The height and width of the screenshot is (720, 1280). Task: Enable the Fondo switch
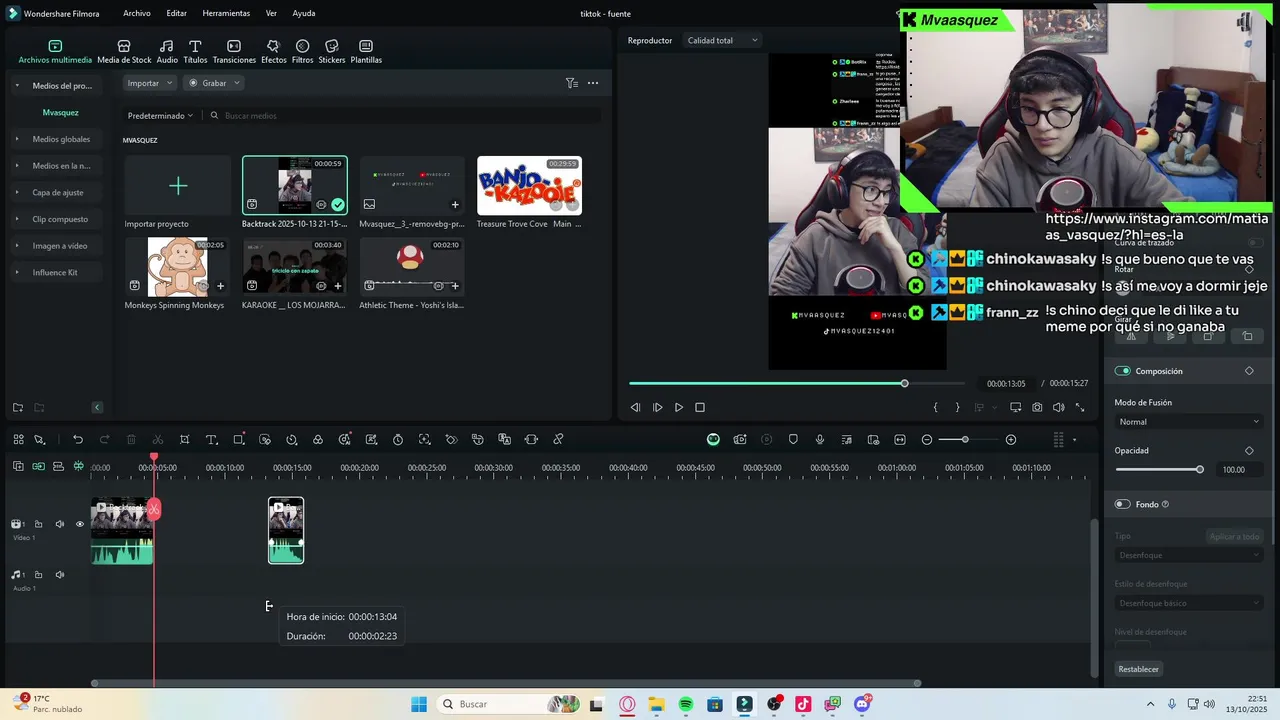coord(1122,504)
